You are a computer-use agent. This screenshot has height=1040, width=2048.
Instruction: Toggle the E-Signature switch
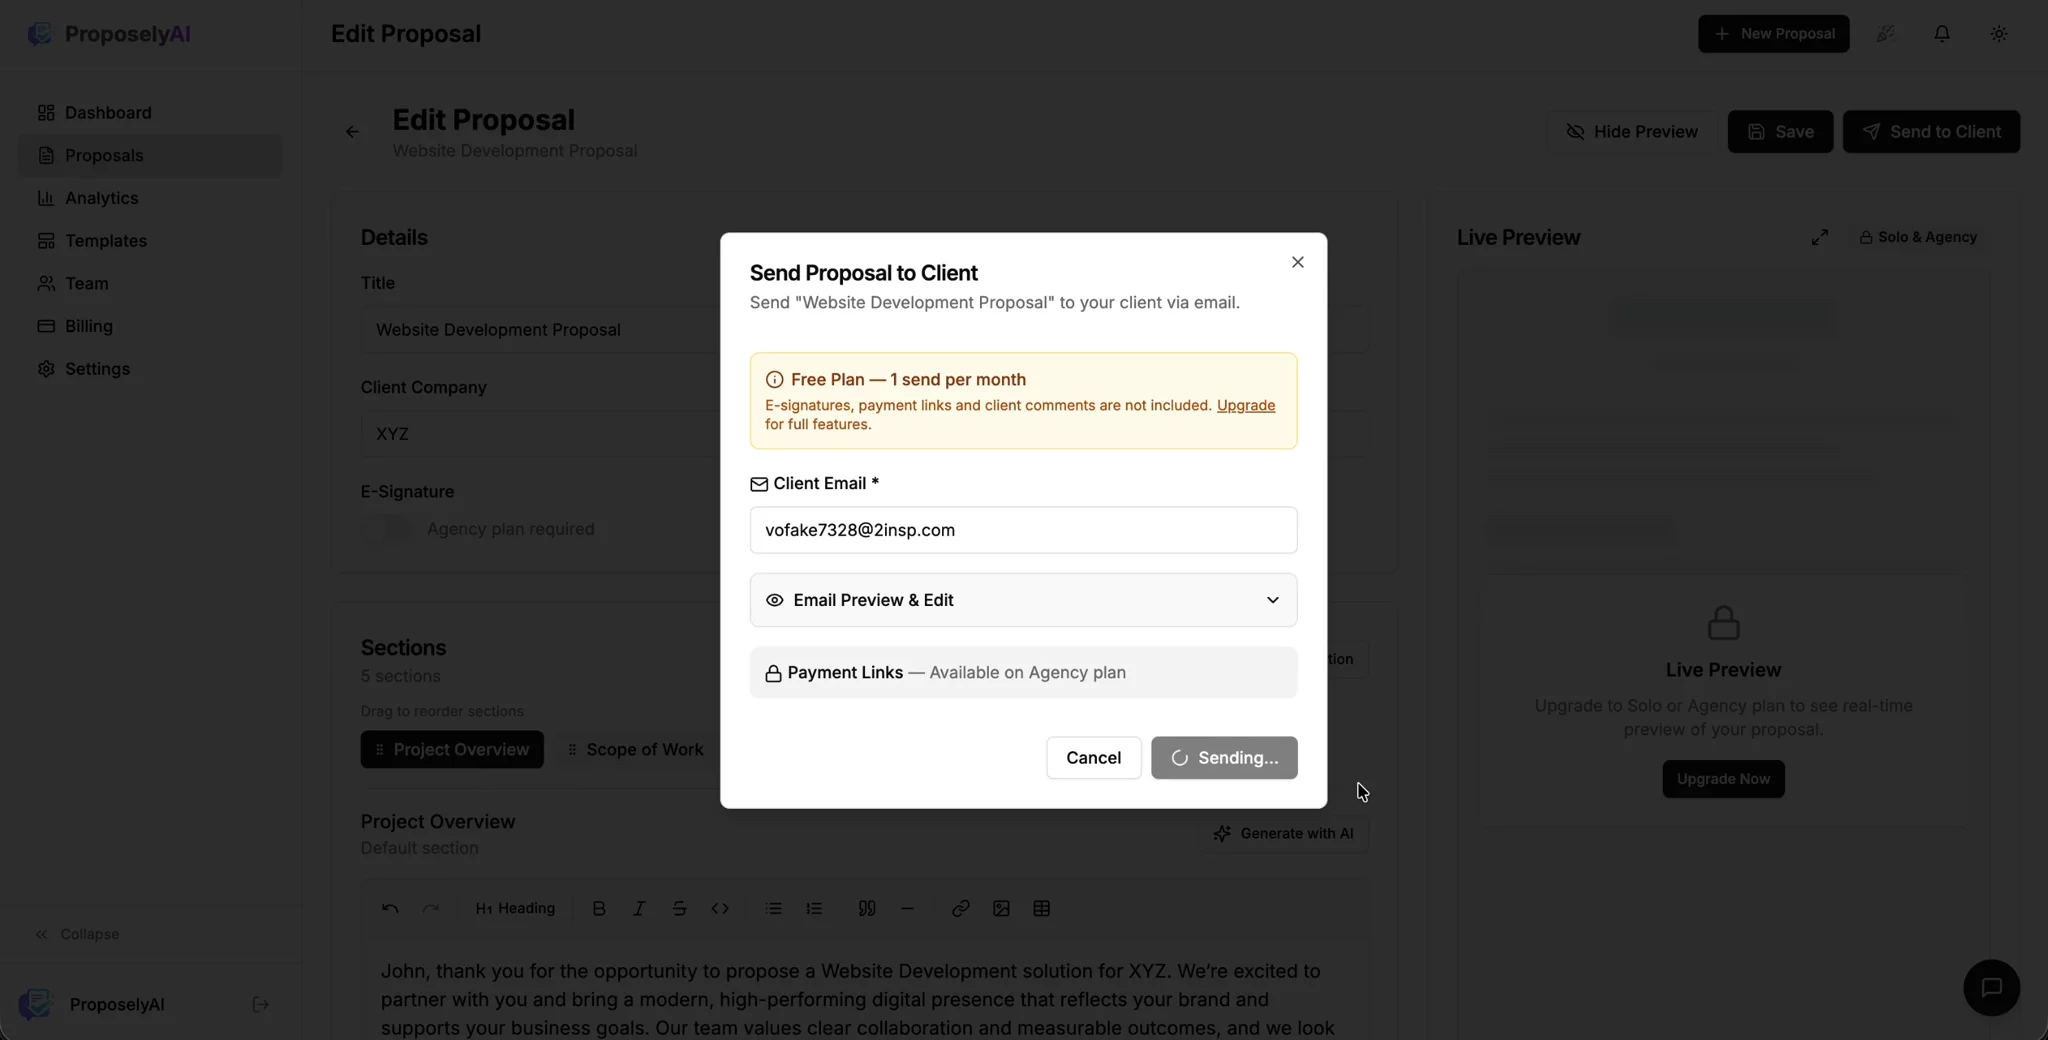(386, 529)
